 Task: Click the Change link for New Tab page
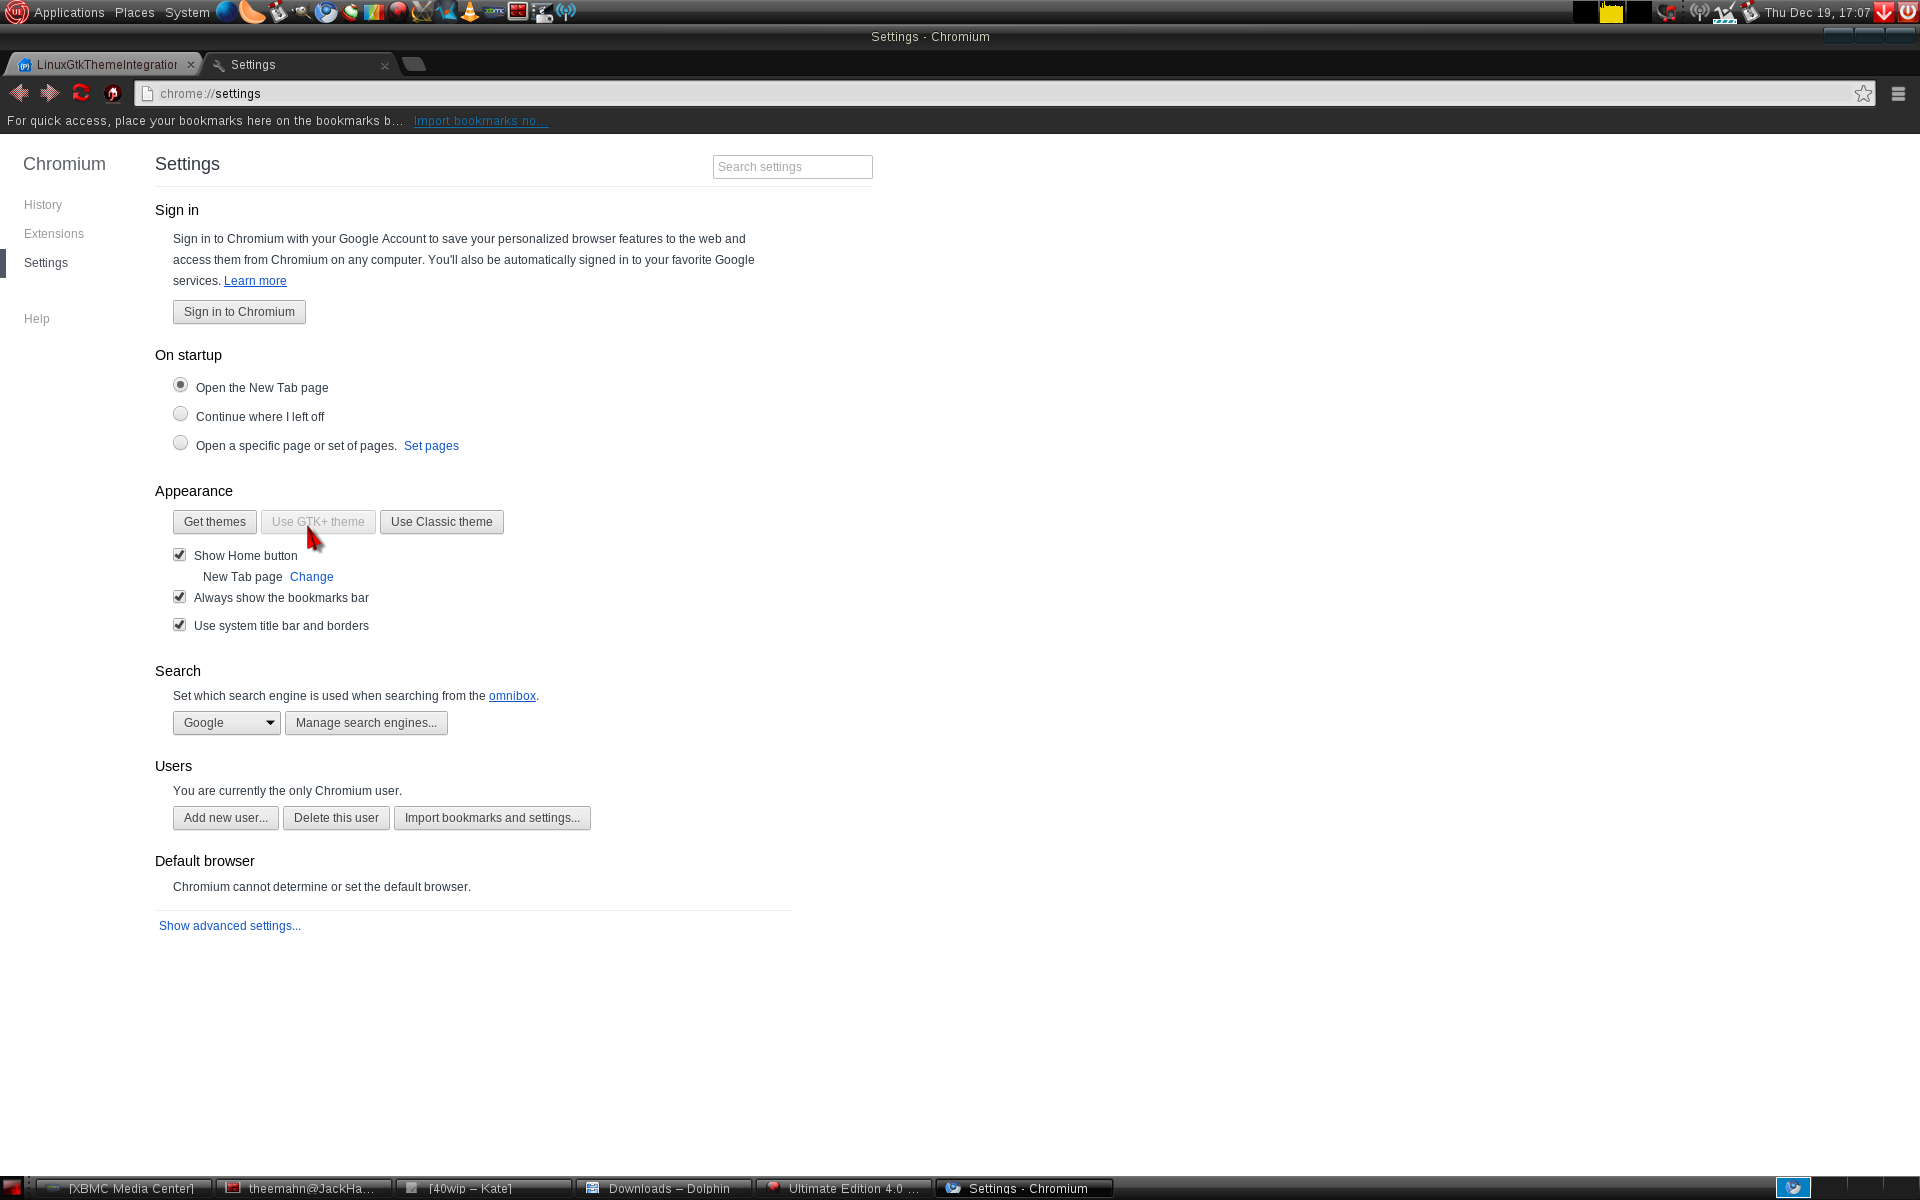[x=312, y=577]
